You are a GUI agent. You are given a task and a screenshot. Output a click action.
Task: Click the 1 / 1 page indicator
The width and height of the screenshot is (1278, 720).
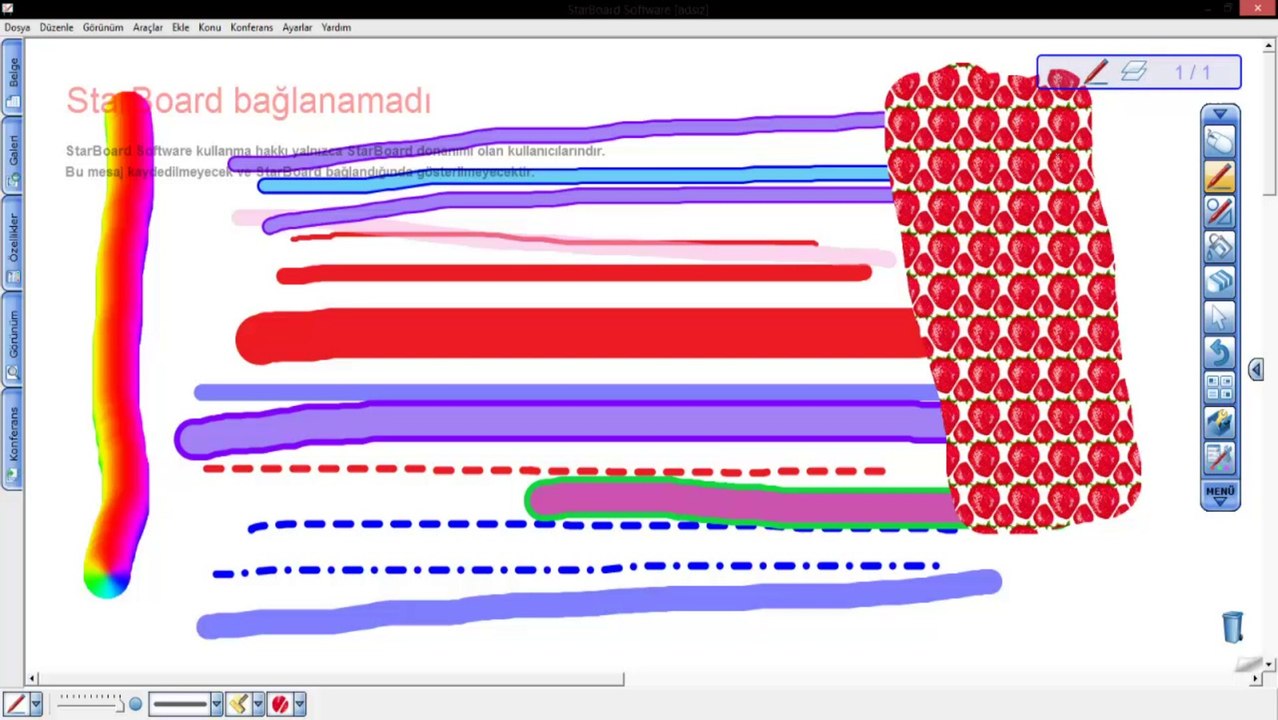coord(1192,72)
